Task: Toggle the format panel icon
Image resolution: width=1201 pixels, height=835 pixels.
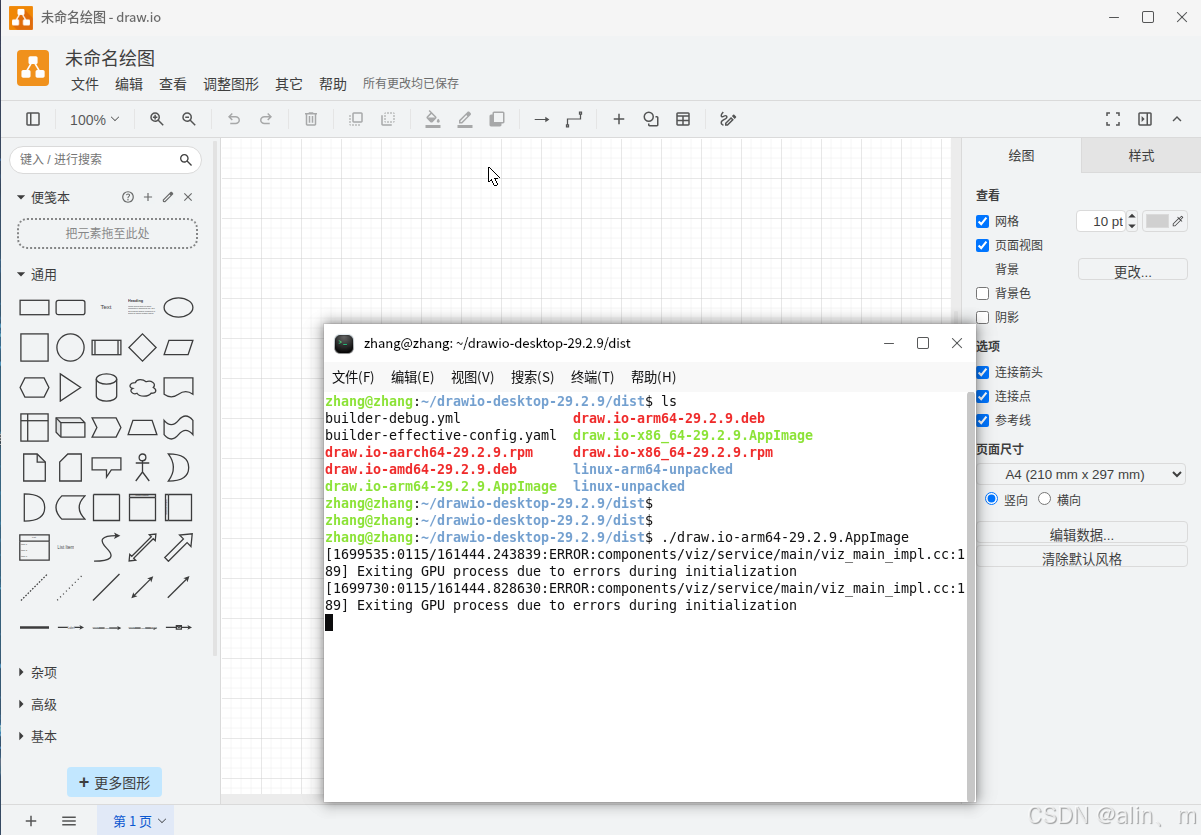Action: click(x=1145, y=119)
